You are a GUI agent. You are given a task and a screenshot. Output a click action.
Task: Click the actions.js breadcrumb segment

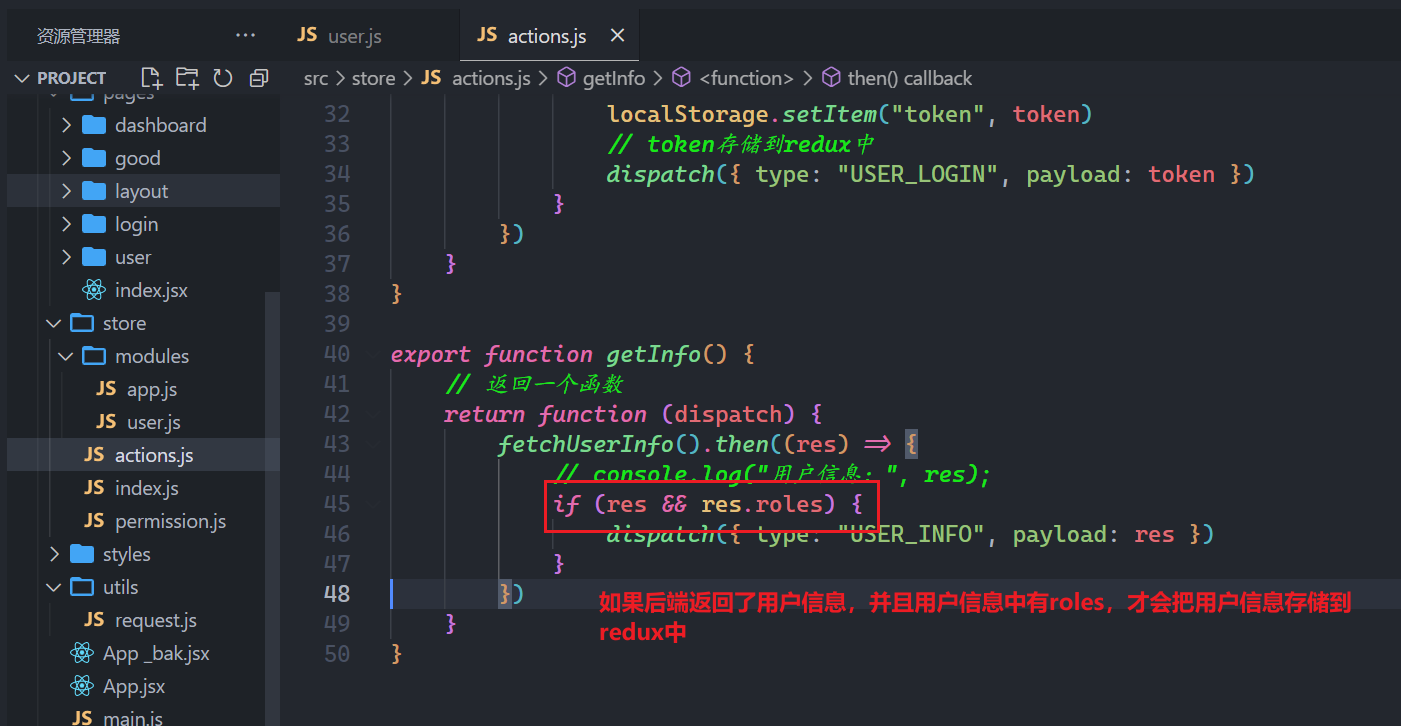tap(491, 78)
